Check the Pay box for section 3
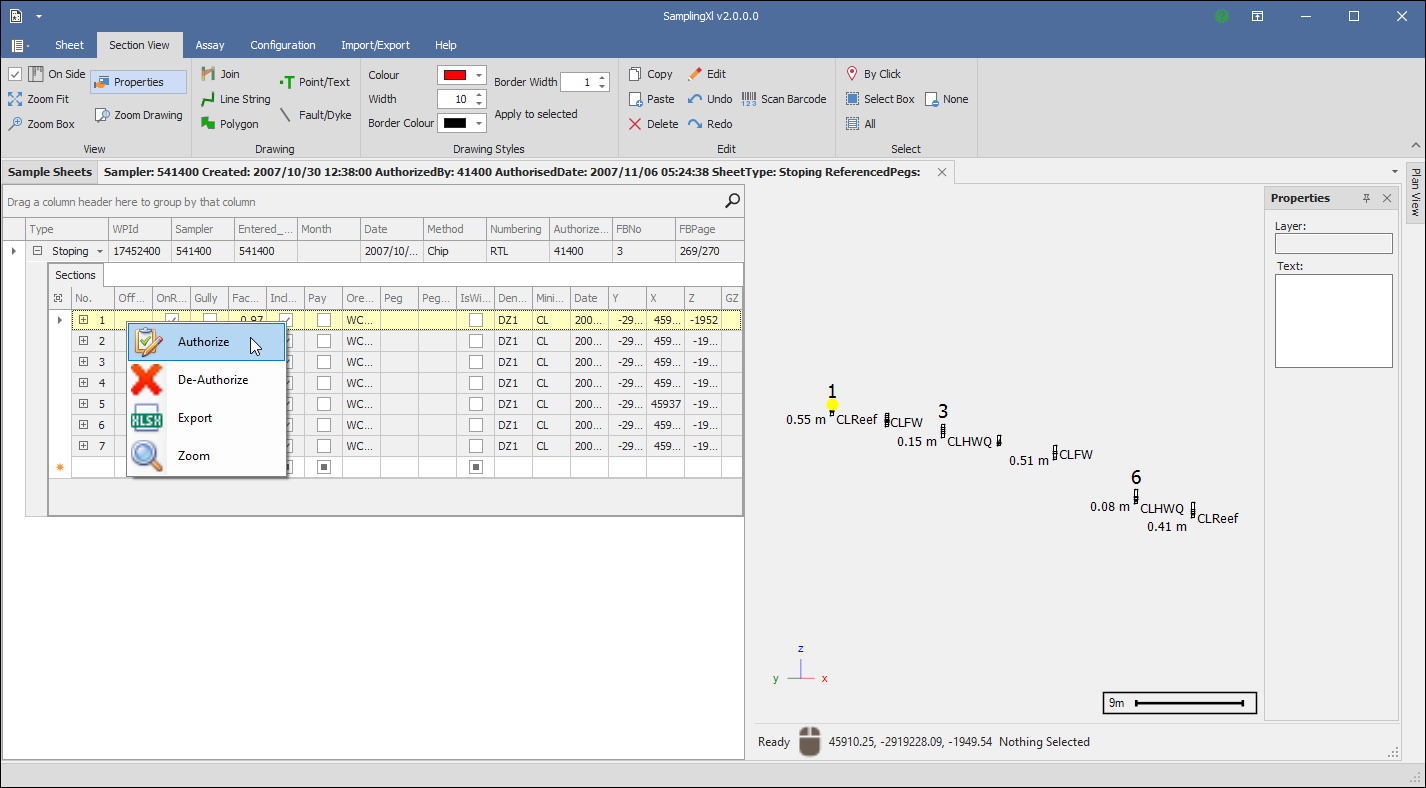This screenshot has height=788, width=1426. click(x=323, y=362)
